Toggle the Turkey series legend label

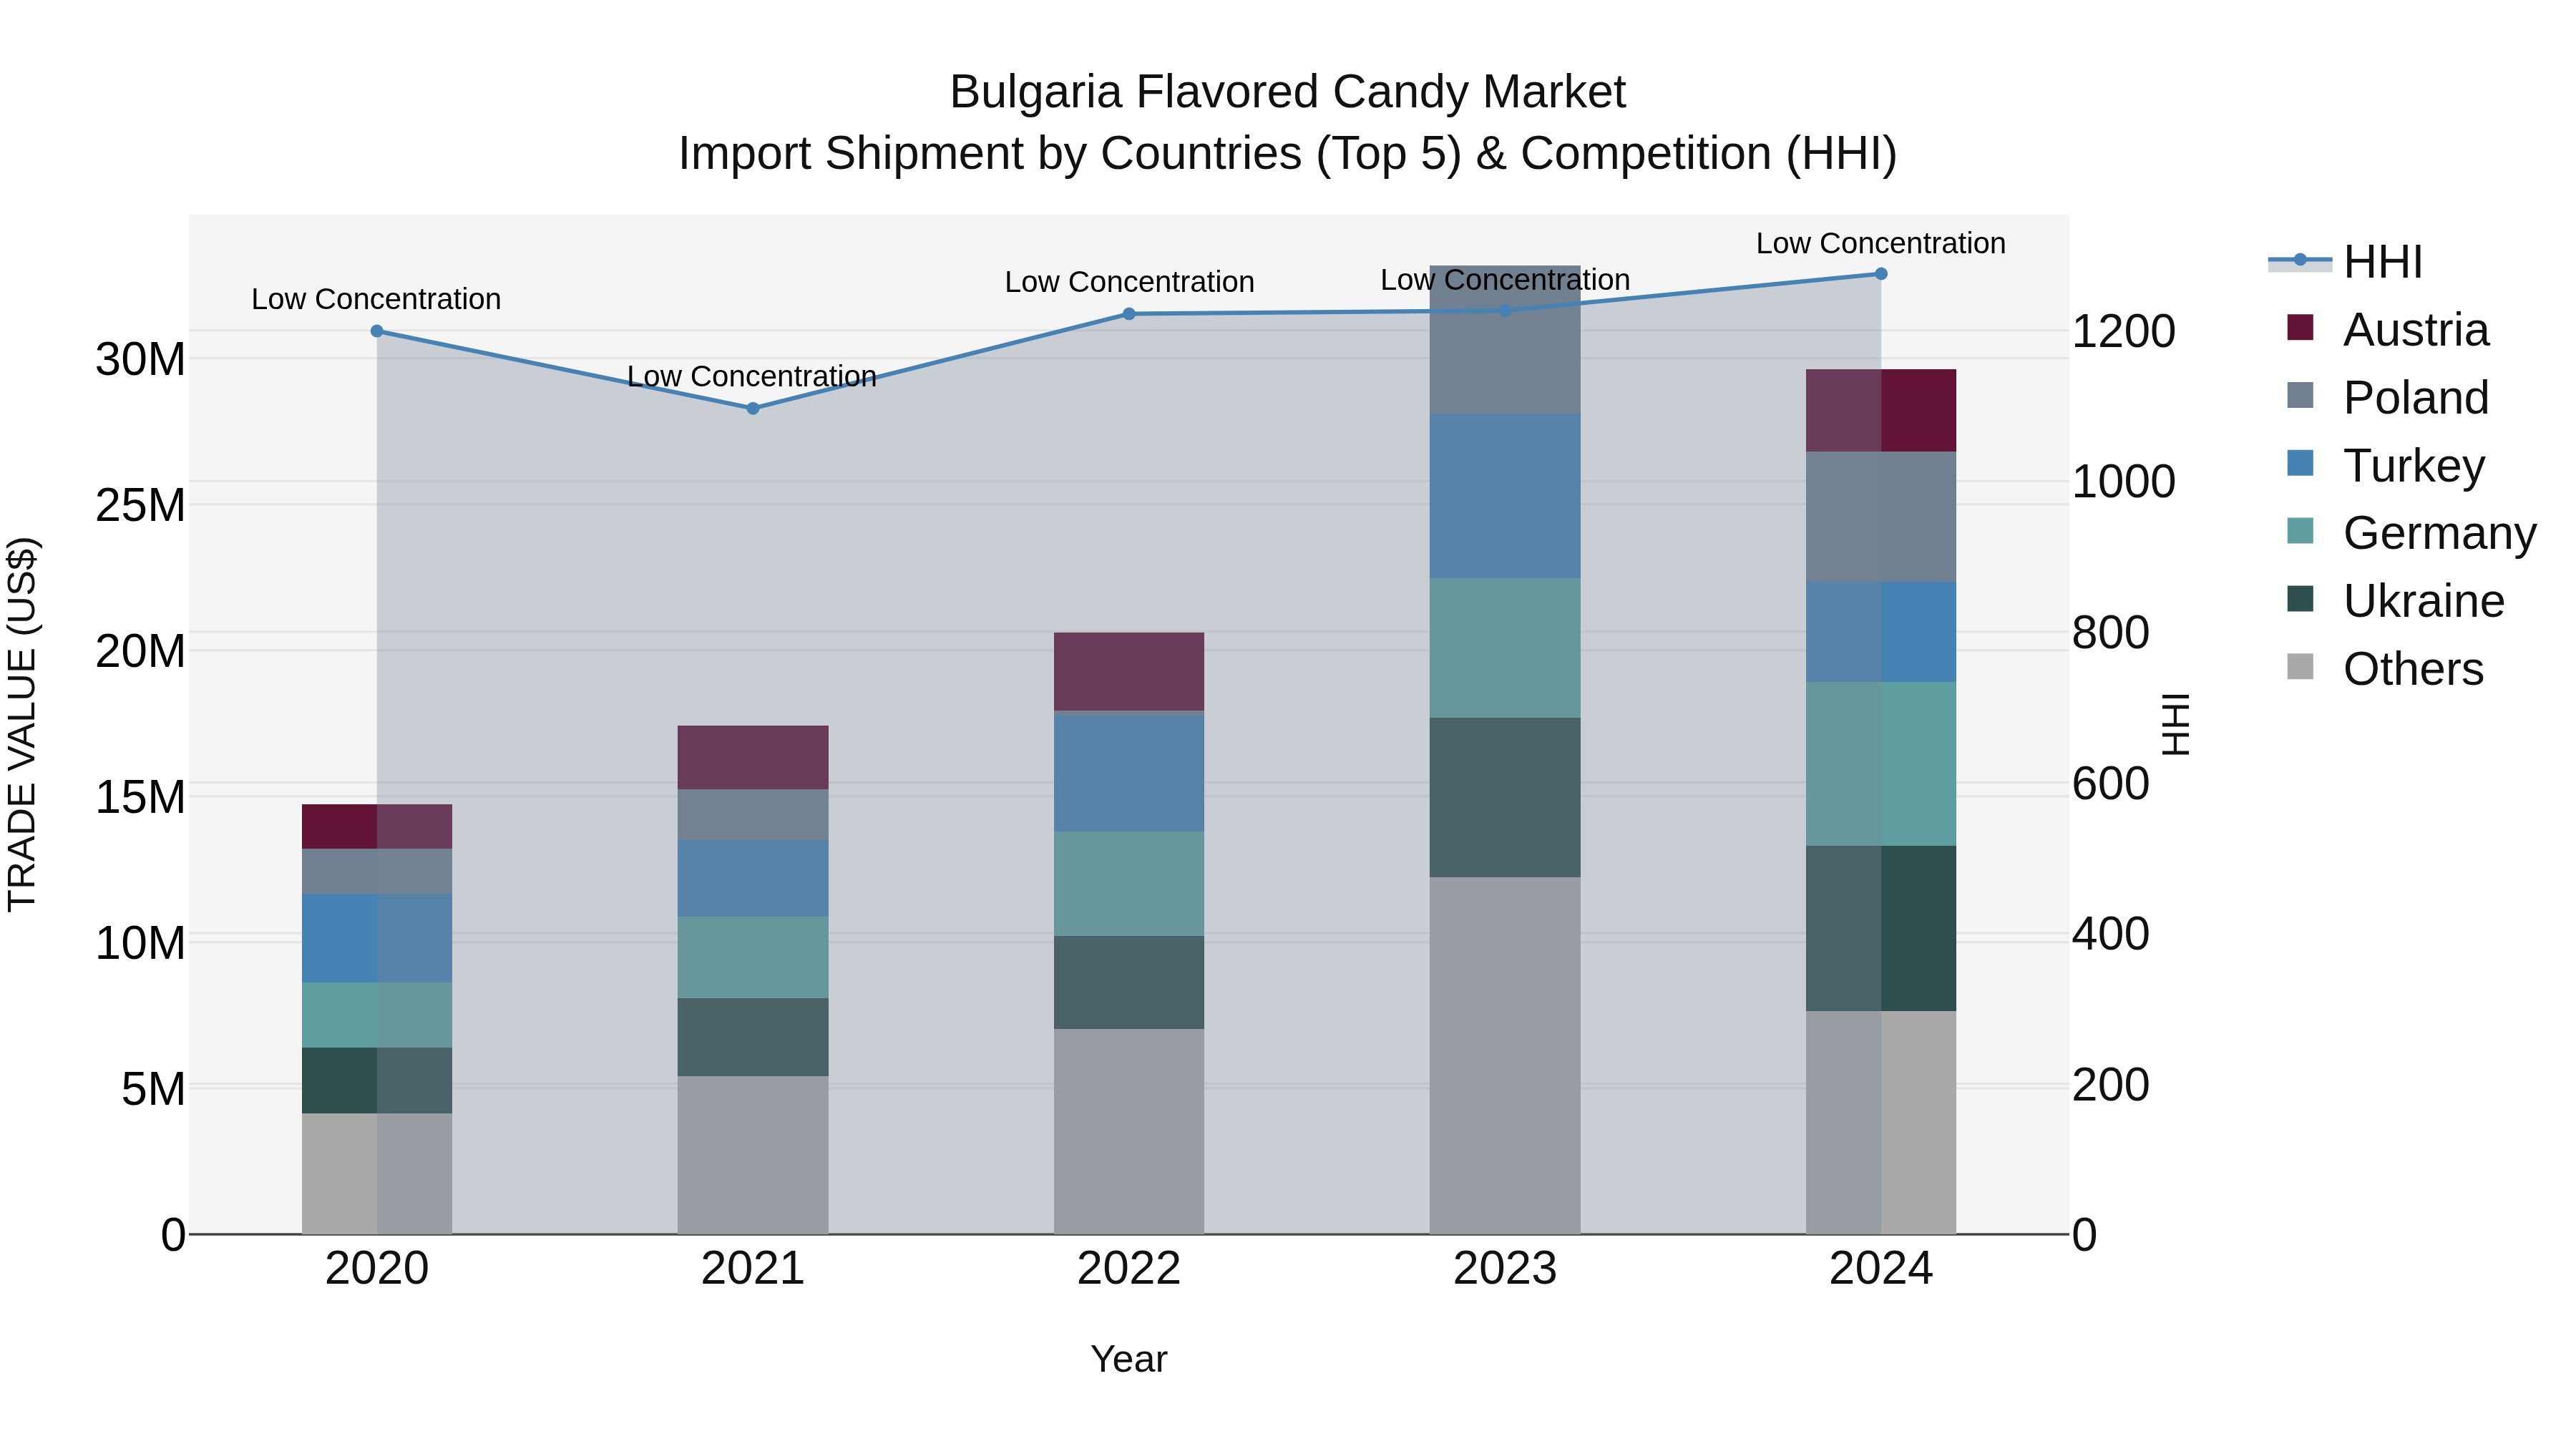pyautogui.click(x=2414, y=466)
